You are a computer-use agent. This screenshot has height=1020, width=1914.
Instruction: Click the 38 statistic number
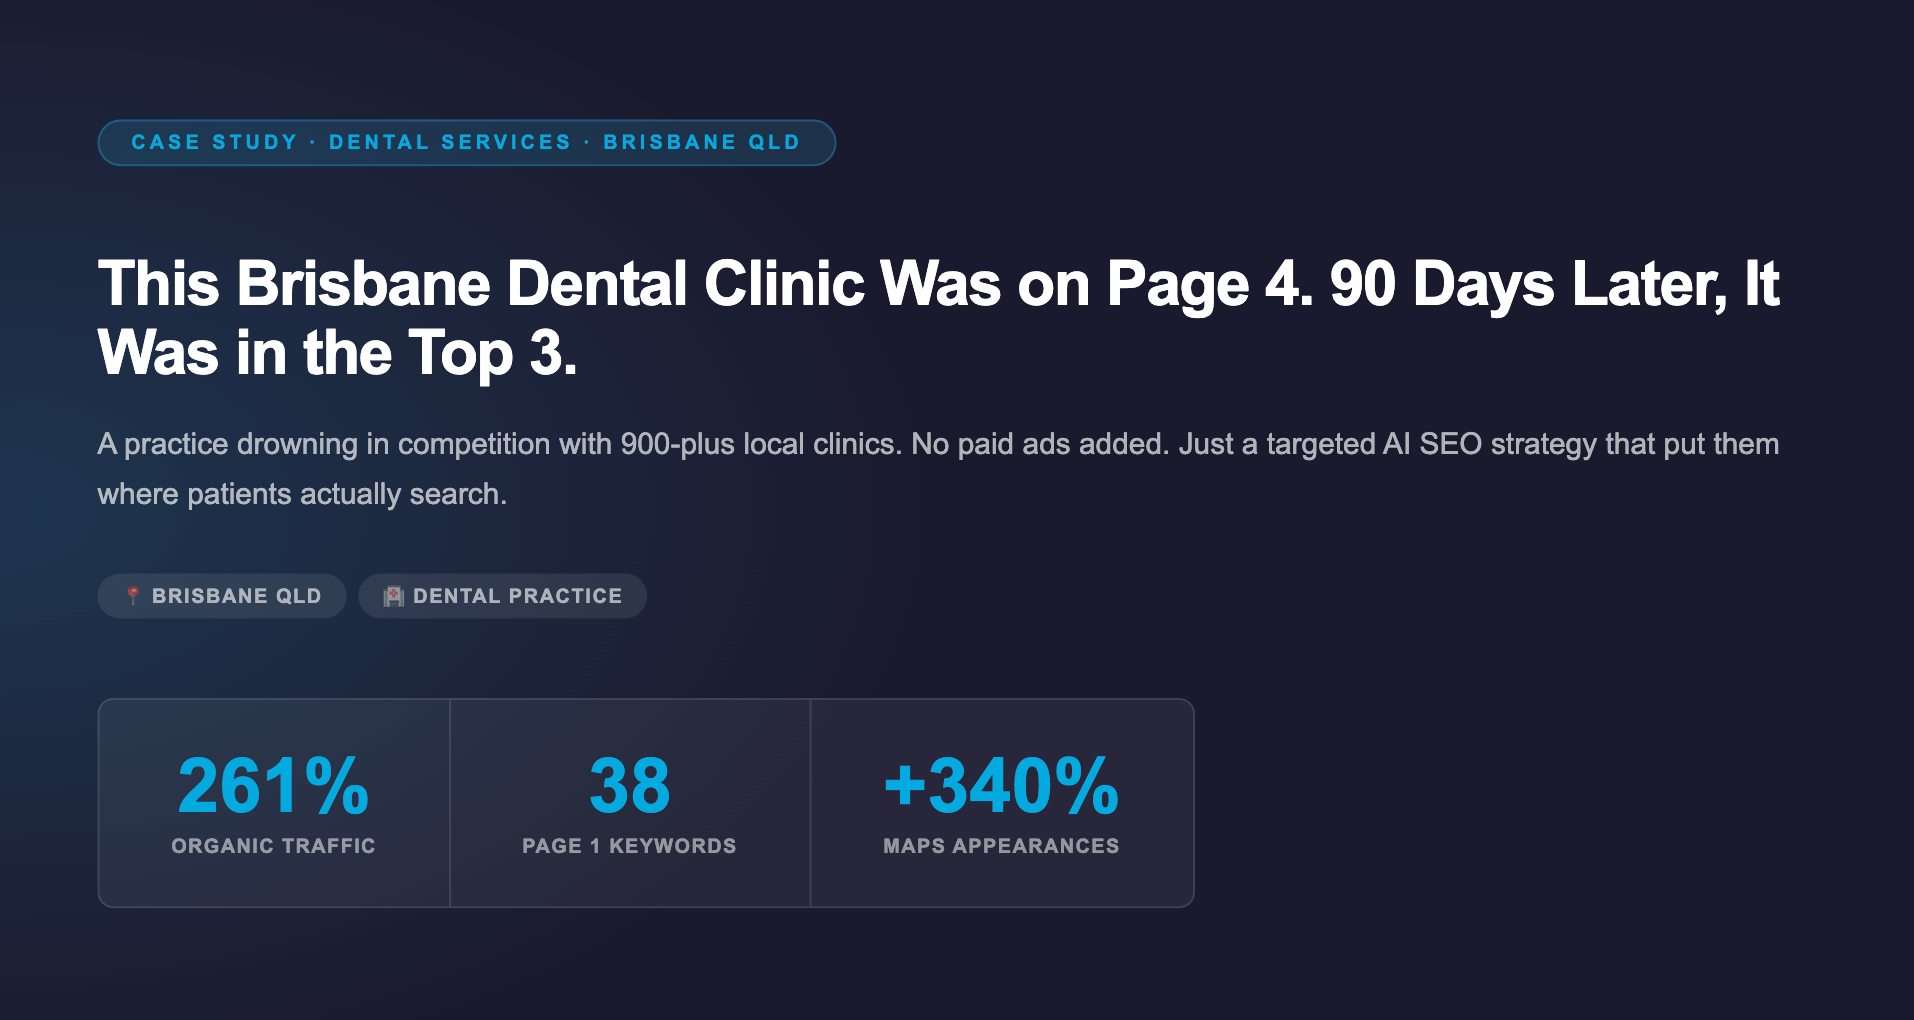(x=629, y=786)
